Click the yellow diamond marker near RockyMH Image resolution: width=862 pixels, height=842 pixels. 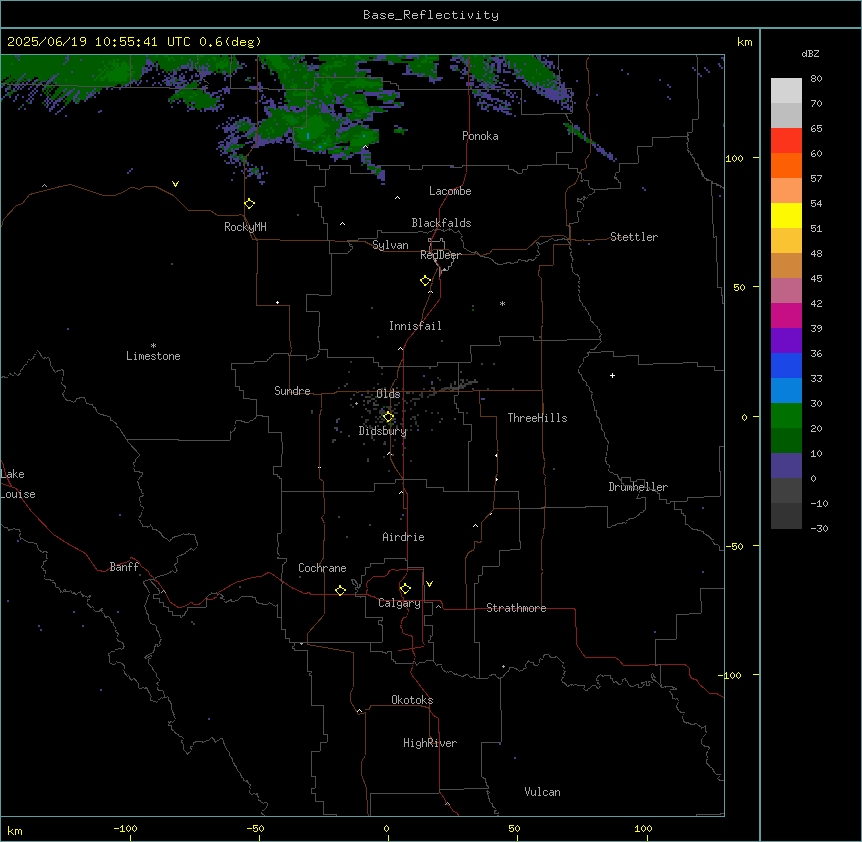(x=250, y=204)
